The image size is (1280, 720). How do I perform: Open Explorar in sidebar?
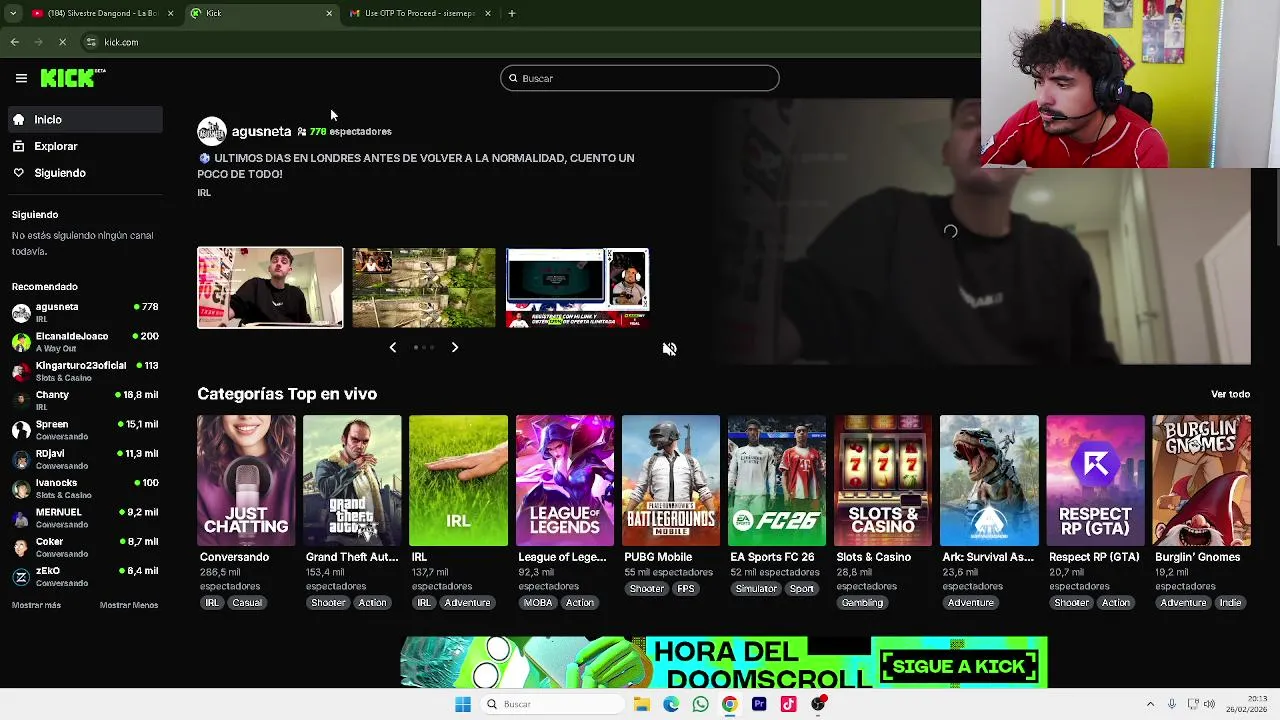pos(85,146)
